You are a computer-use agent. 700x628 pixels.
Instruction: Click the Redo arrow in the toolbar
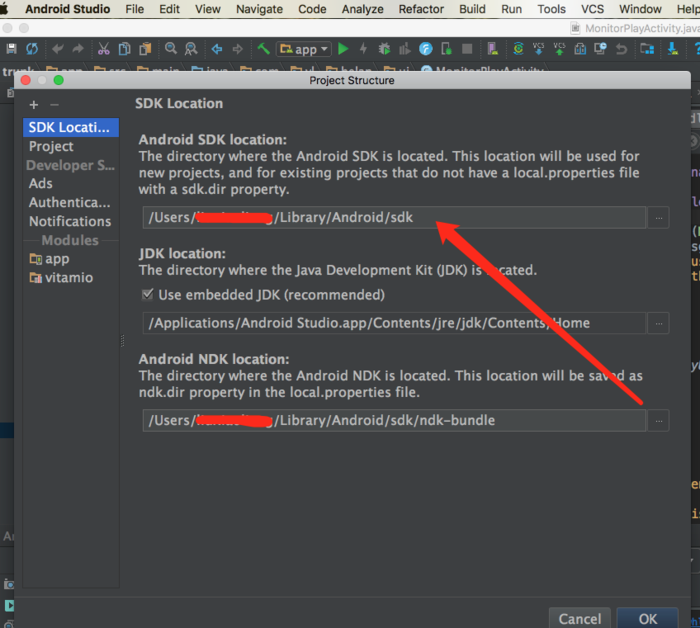78,48
